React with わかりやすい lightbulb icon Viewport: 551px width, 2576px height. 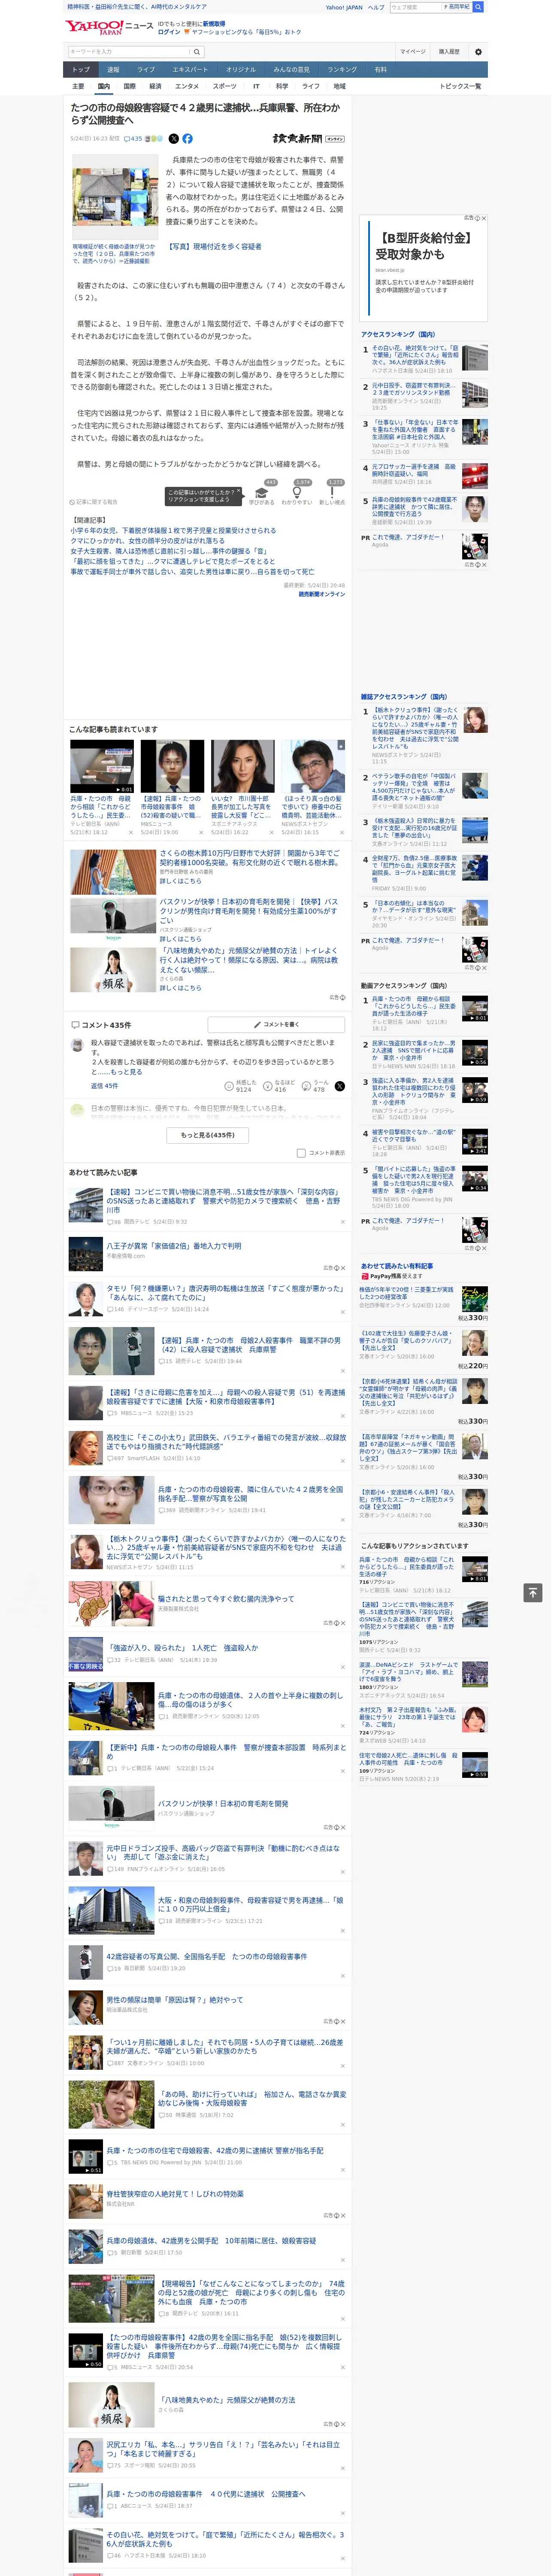click(x=297, y=492)
